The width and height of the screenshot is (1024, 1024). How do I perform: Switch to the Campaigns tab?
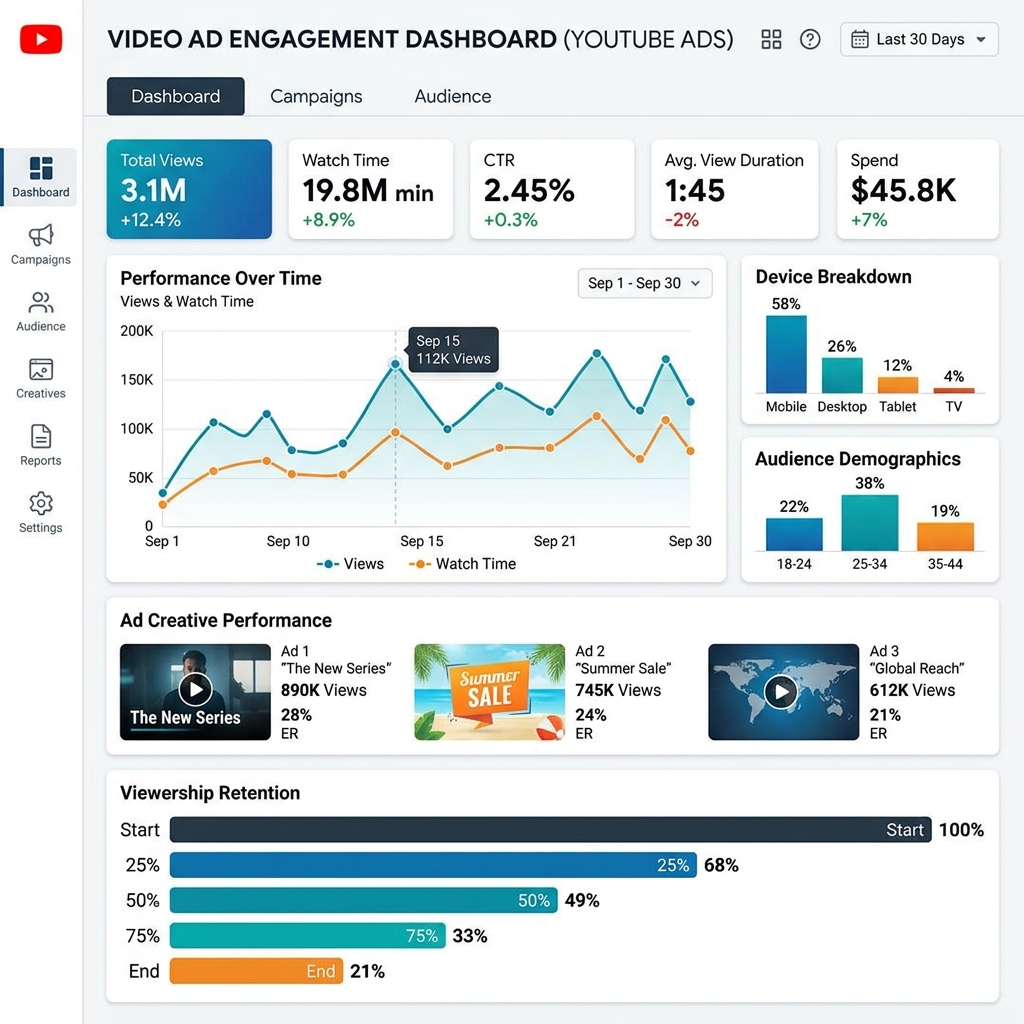point(316,96)
